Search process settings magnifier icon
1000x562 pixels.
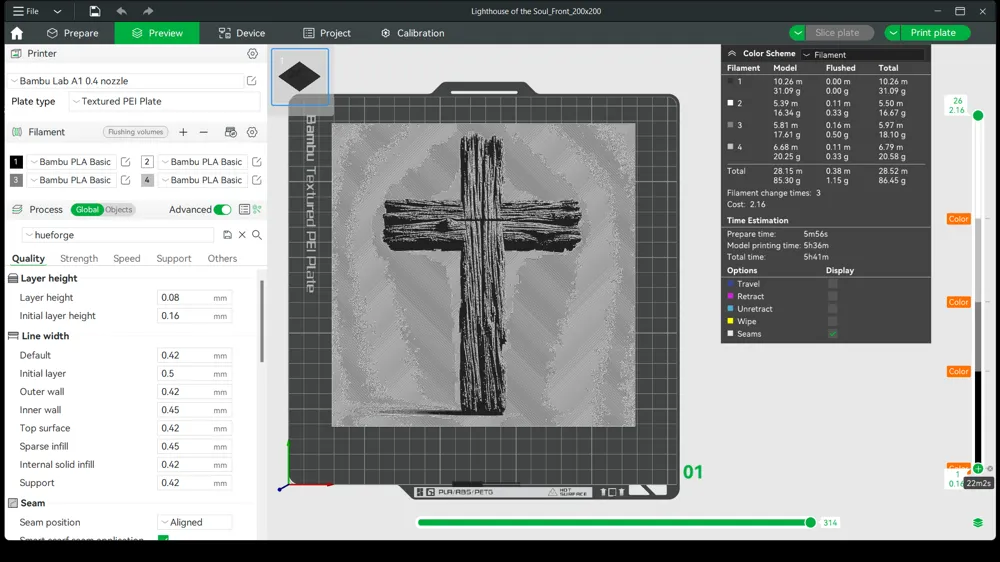pos(257,235)
